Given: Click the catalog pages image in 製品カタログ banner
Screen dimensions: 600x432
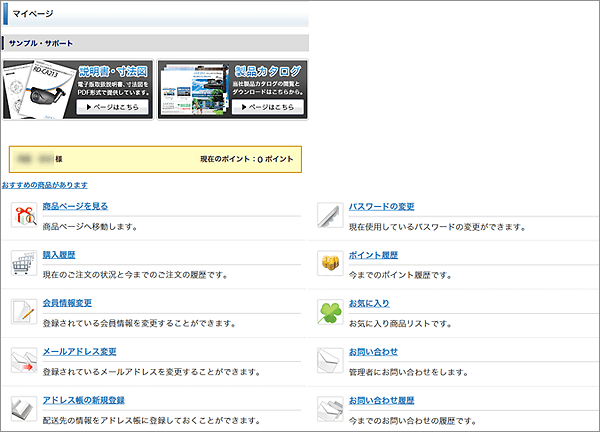Looking at the screenshot, I should [x=194, y=90].
